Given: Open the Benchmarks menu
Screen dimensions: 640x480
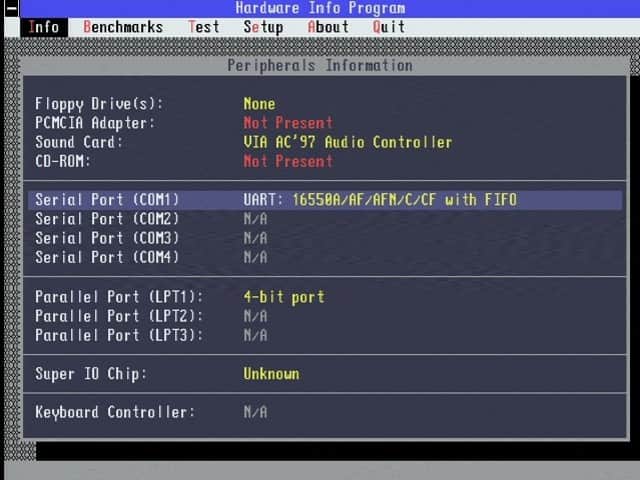Looking at the screenshot, I should 123,27.
